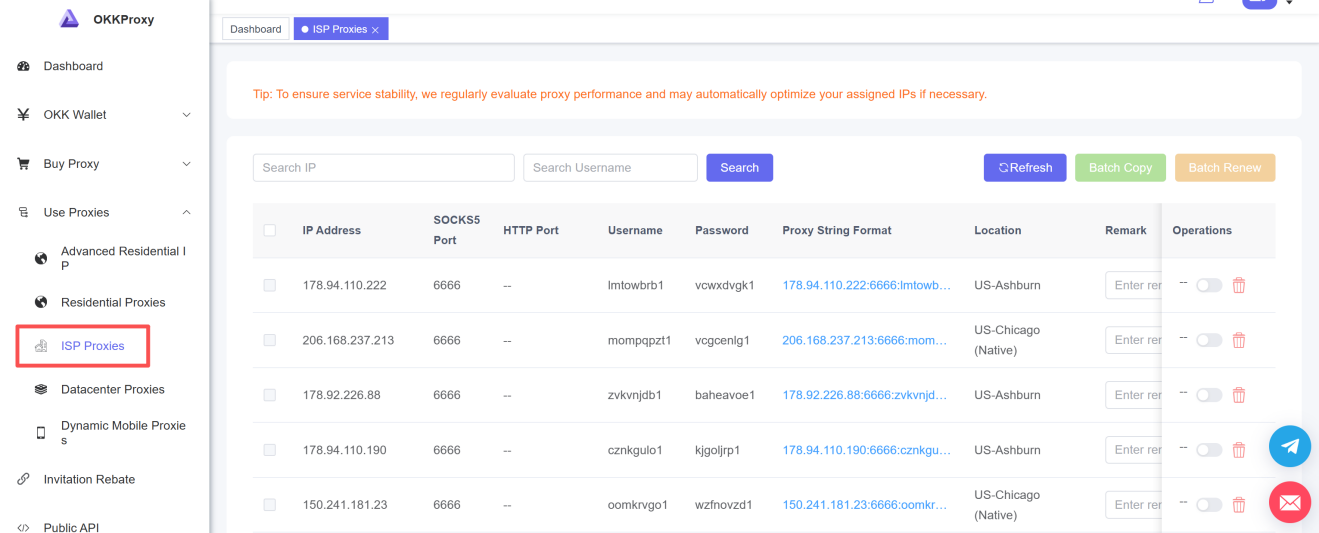Toggle the select-all header checkbox
1319x533 pixels.
point(270,230)
